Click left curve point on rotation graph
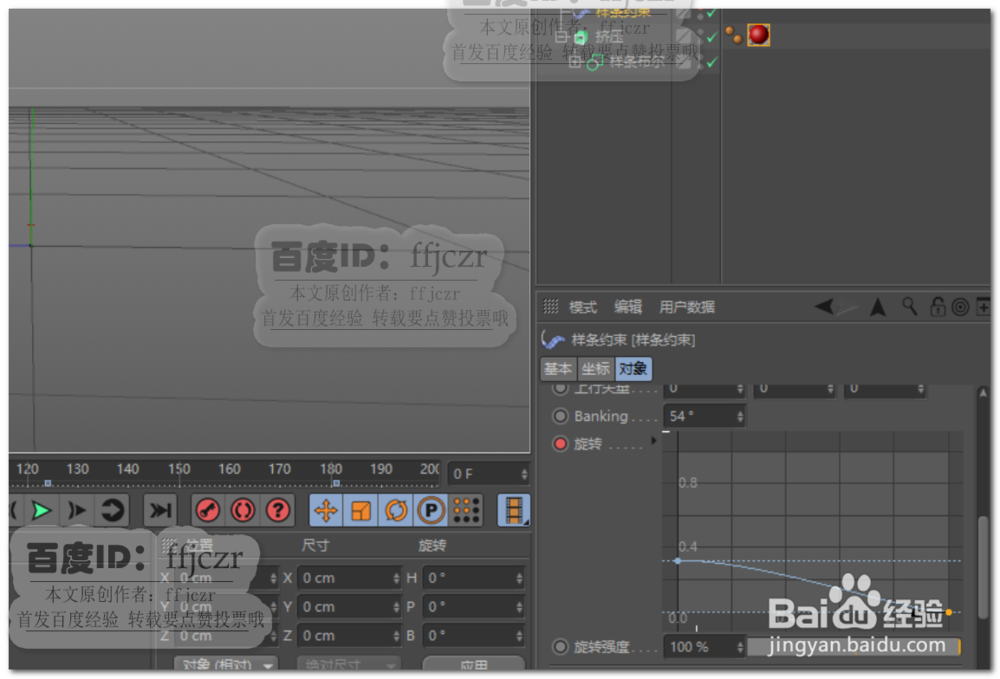This screenshot has height=679, width=1000. [x=677, y=561]
